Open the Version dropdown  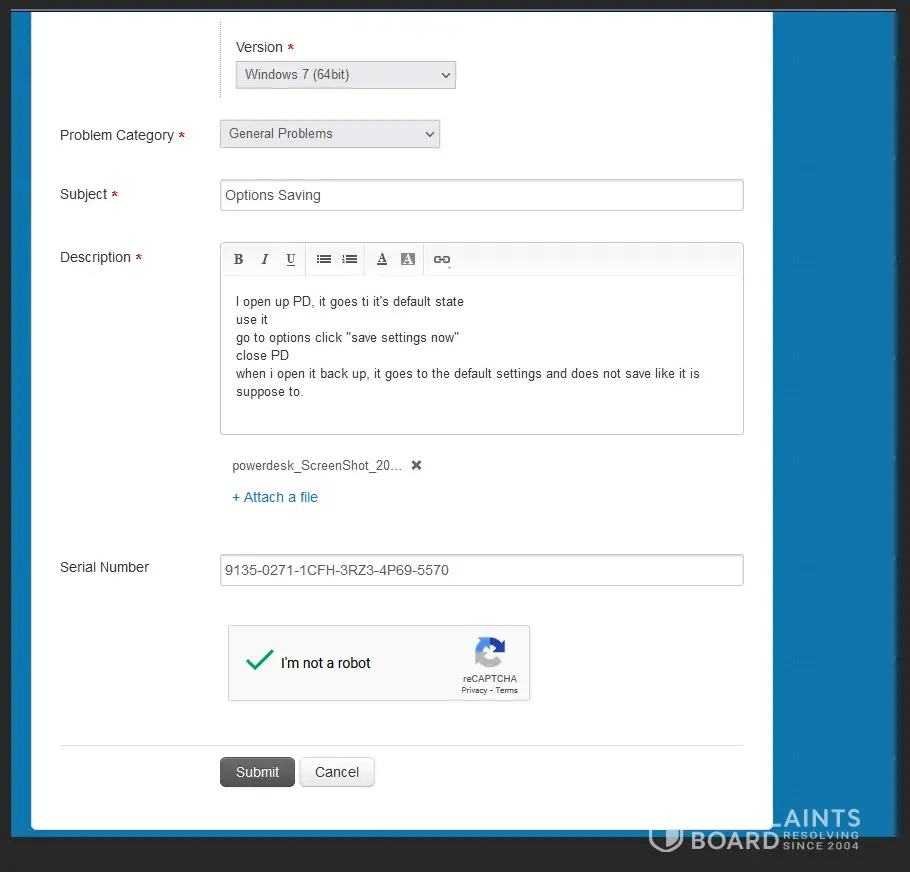(x=345, y=75)
